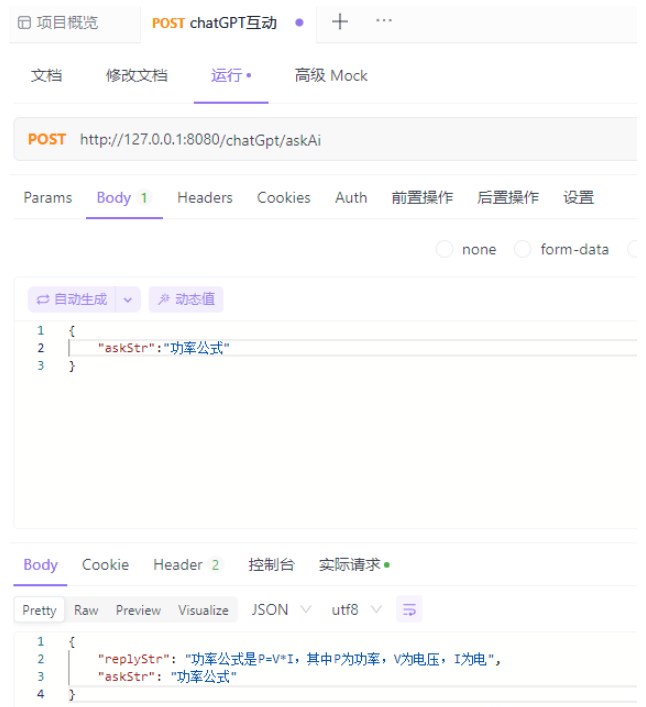This screenshot has height=707, width=646.
Task: Open the request Cookies tab
Action: pos(284,197)
